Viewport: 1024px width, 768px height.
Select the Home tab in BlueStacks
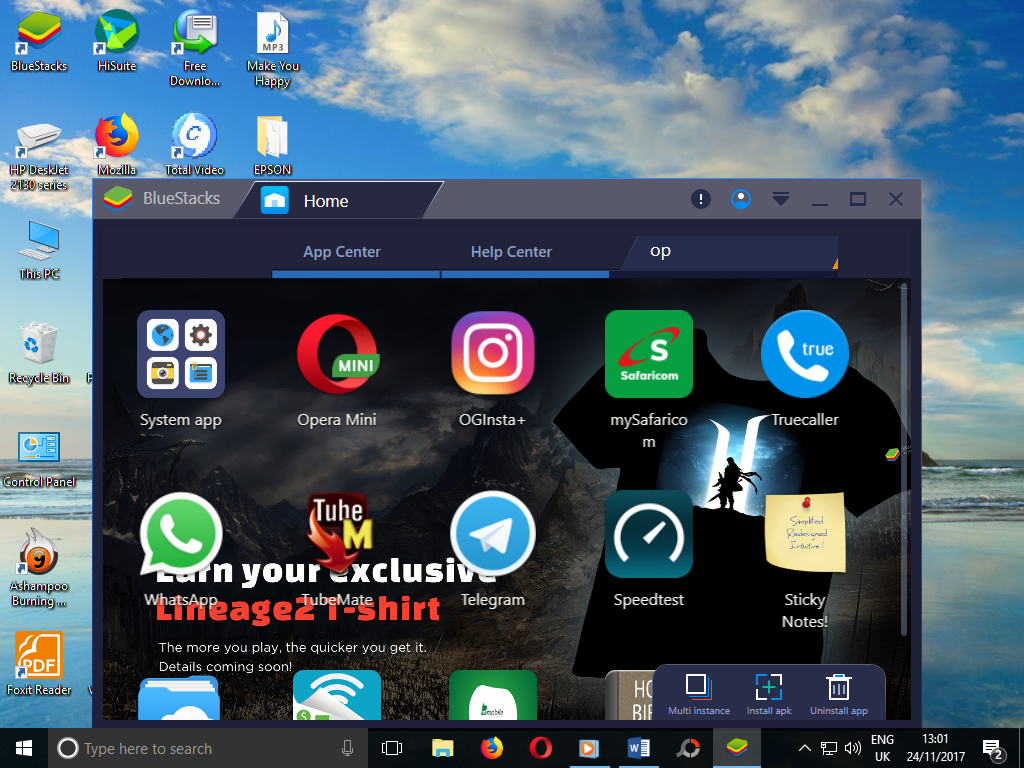coord(340,200)
